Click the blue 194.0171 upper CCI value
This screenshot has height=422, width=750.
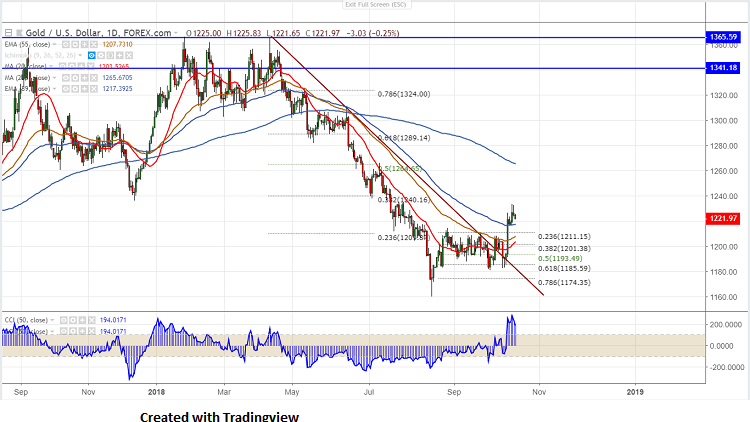(113, 320)
